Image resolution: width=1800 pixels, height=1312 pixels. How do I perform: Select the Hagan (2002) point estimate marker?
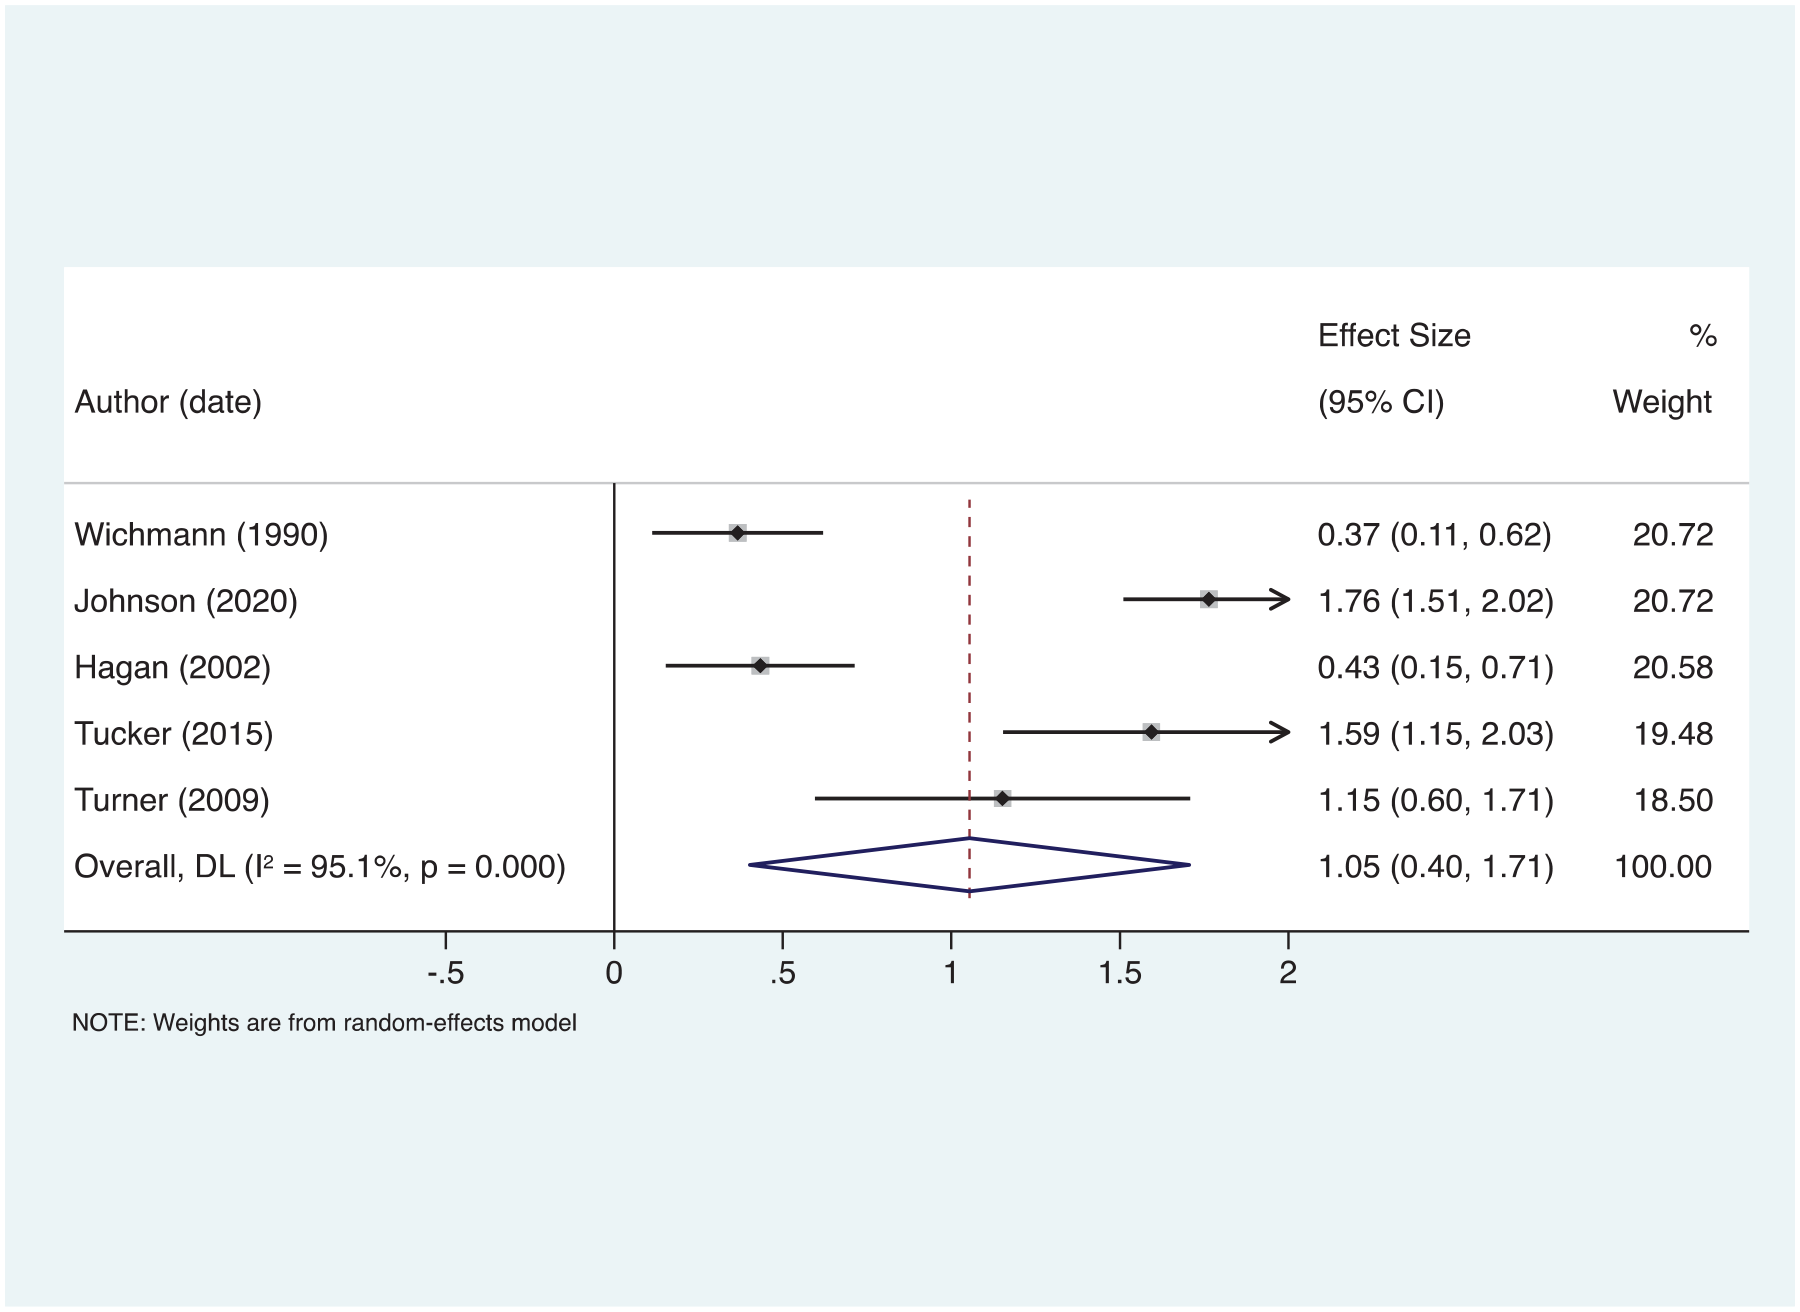[x=760, y=665]
